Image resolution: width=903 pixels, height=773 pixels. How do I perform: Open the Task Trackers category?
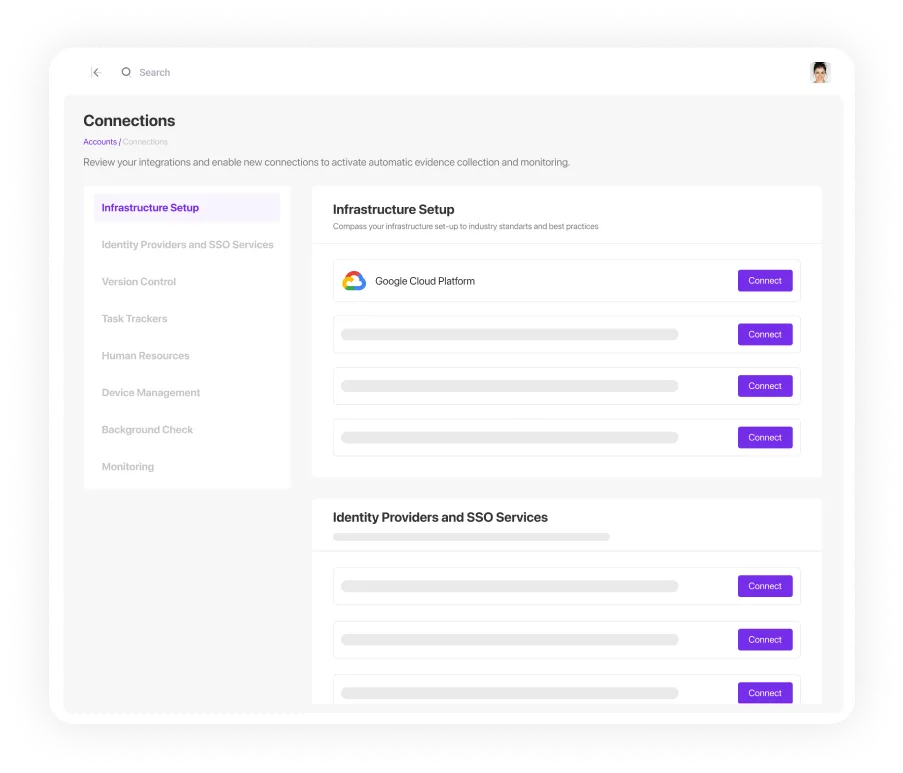pyautogui.click(x=134, y=318)
